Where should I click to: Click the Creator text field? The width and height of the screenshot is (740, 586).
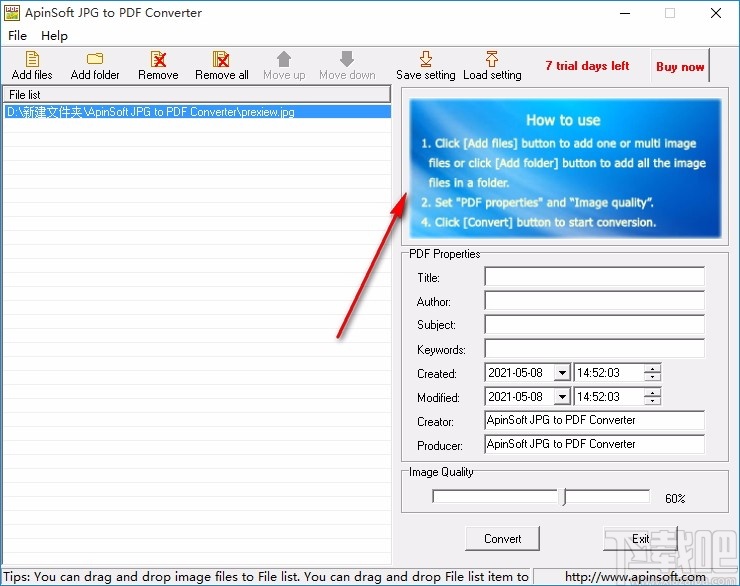point(595,420)
